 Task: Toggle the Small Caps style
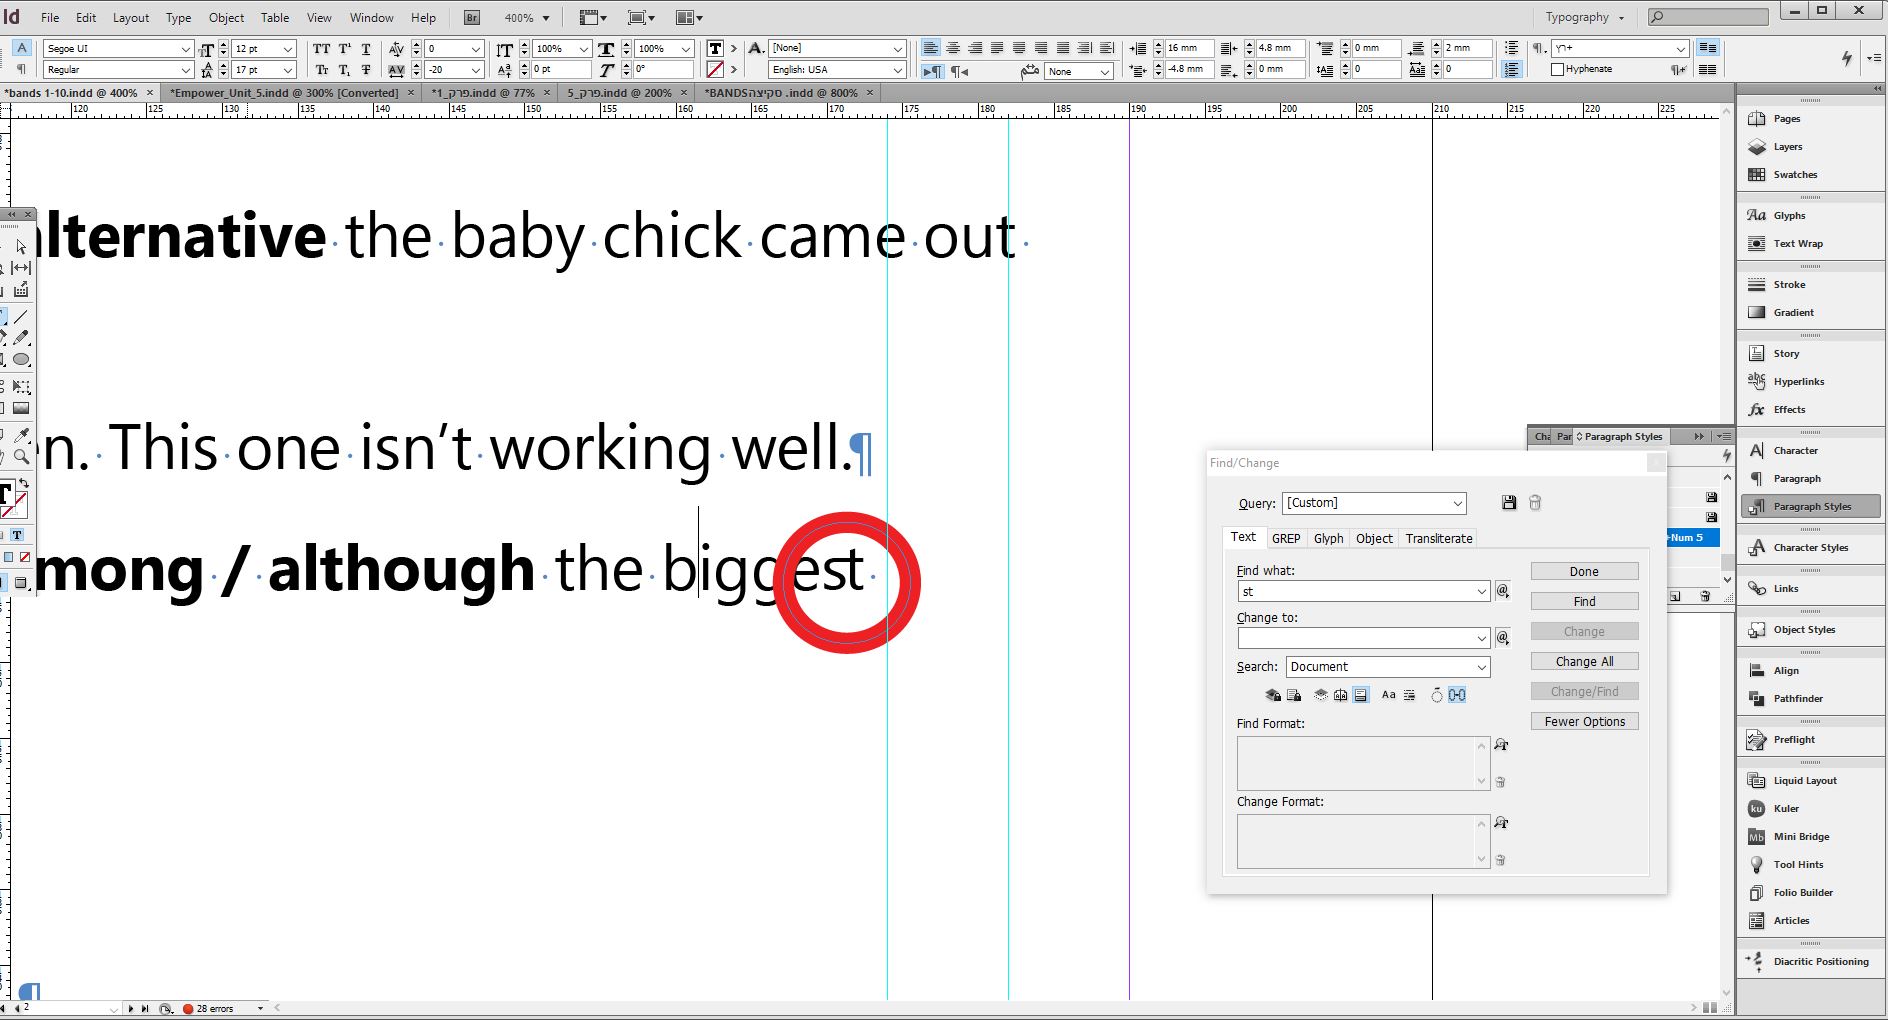321,70
